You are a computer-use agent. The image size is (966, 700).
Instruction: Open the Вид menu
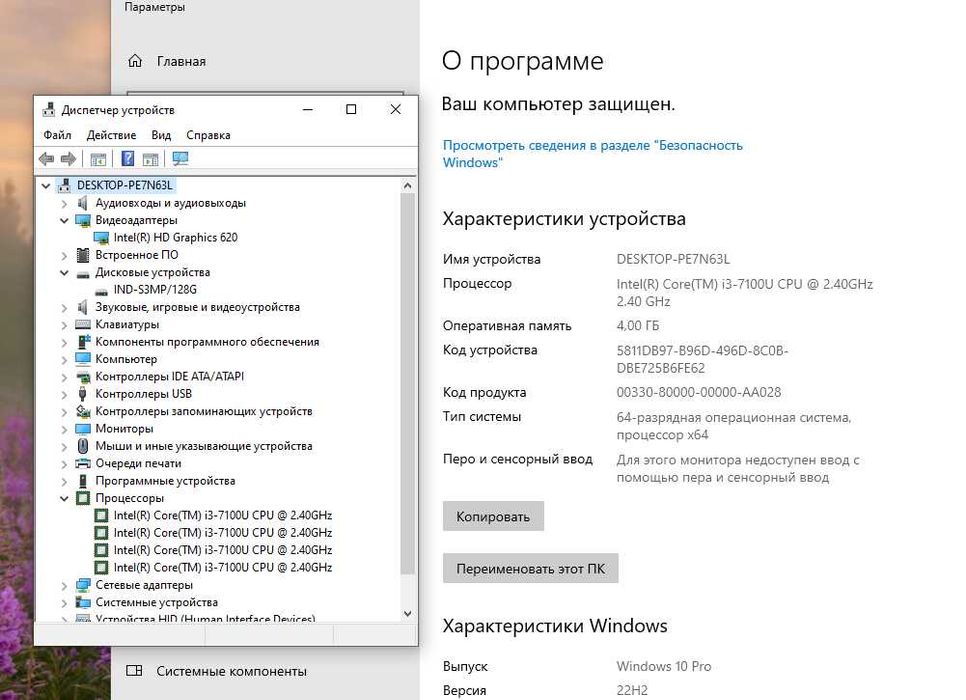pos(161,135)
